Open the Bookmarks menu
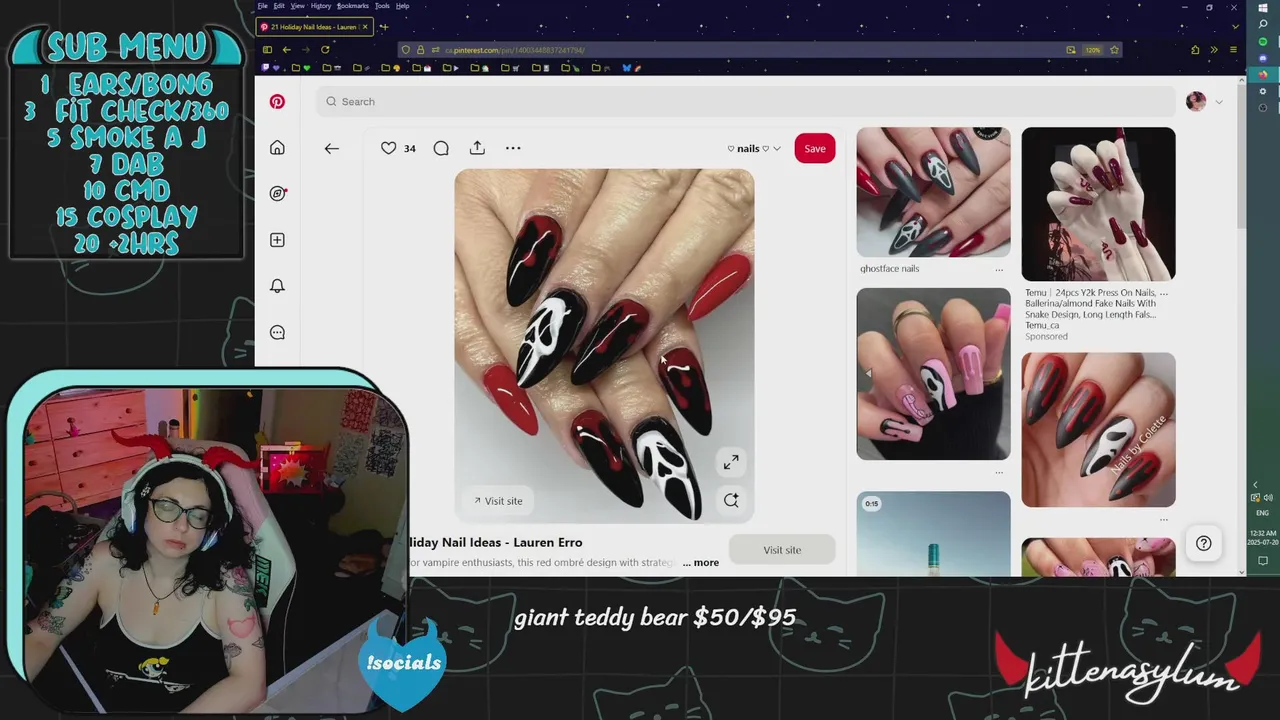 [x=353, y=6]
